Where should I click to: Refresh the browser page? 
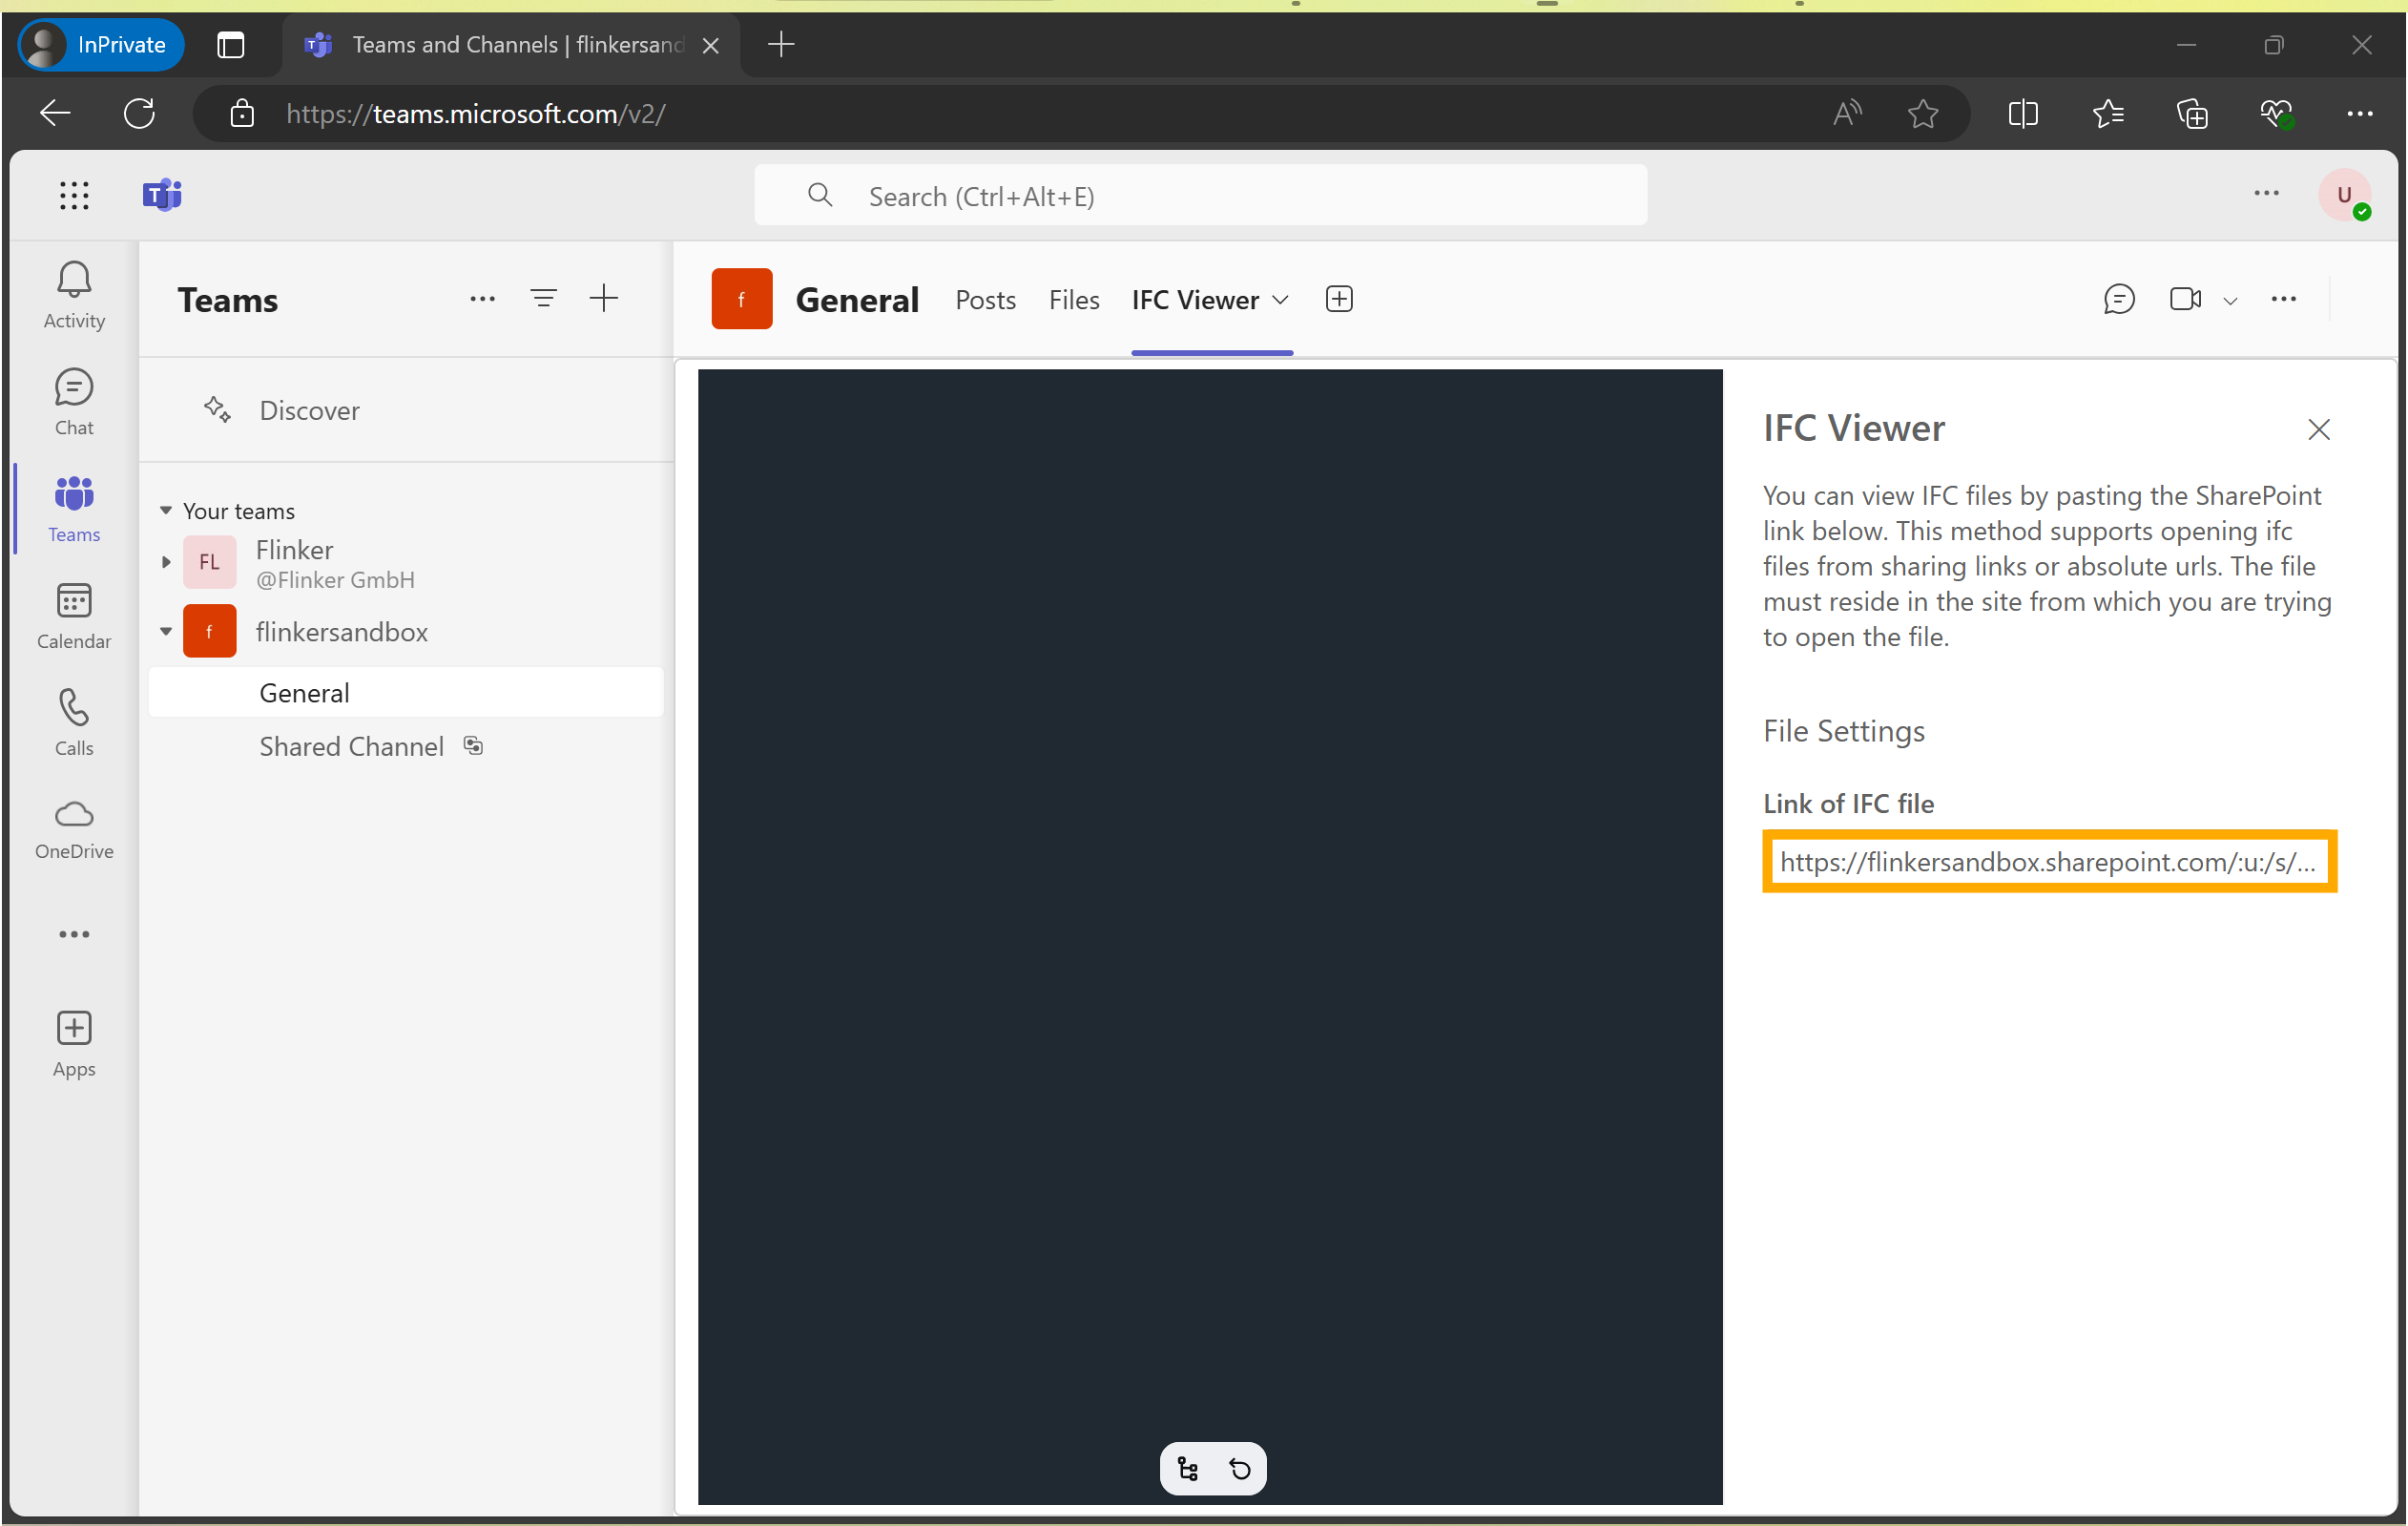pyautogui.click(x=139, y=113)
